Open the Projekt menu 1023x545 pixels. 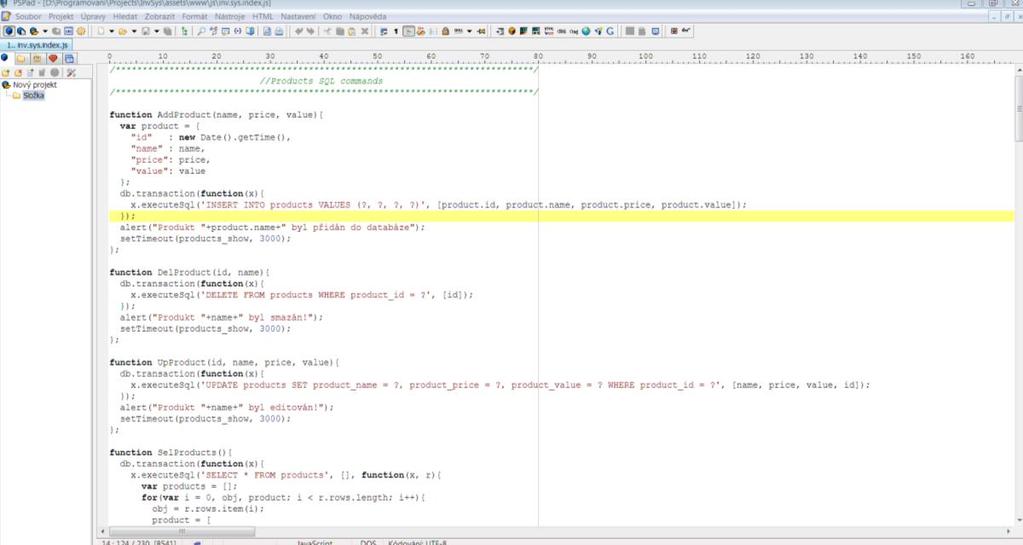point(61,16)
